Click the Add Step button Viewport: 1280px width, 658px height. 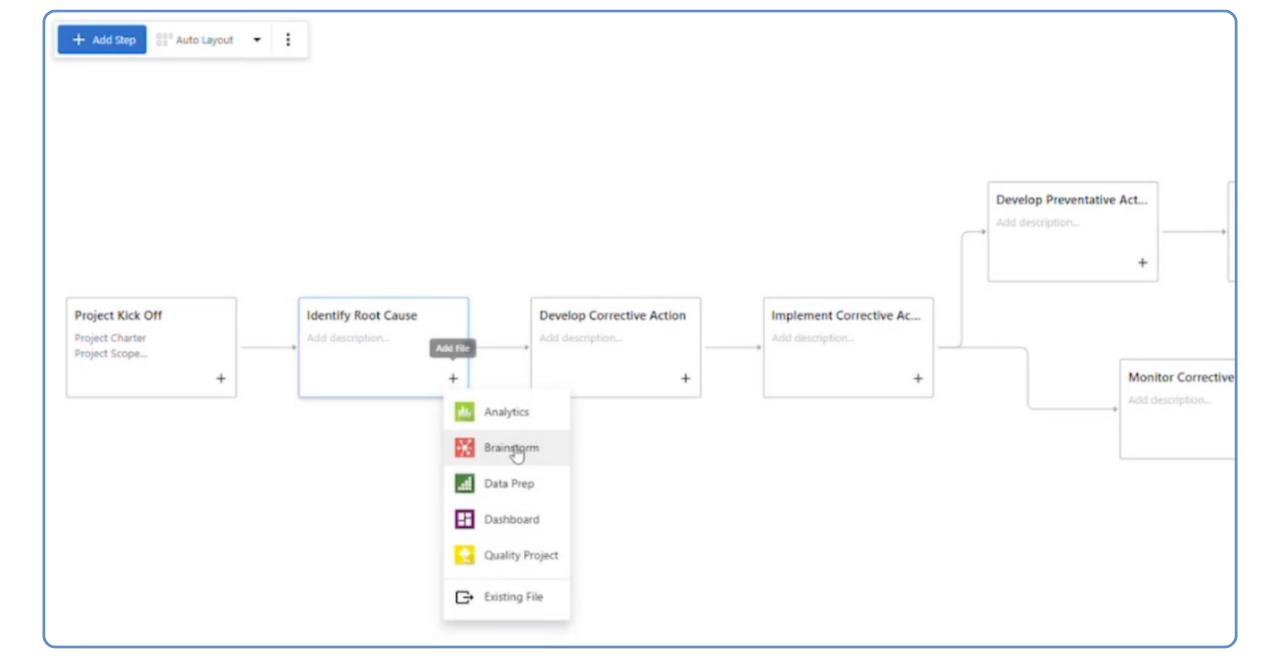click(103, 40)
